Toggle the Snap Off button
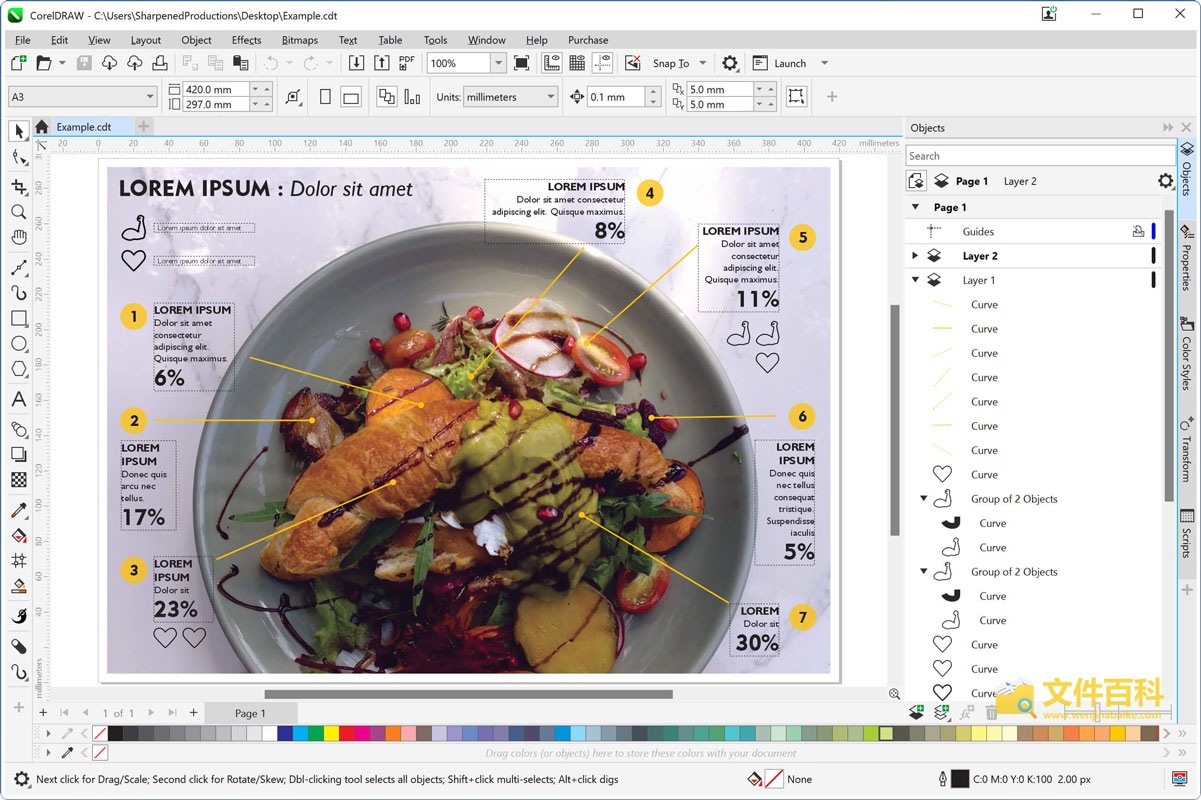Image resolution: width=1201 pixels, height=800 pixels. [633, 63]
